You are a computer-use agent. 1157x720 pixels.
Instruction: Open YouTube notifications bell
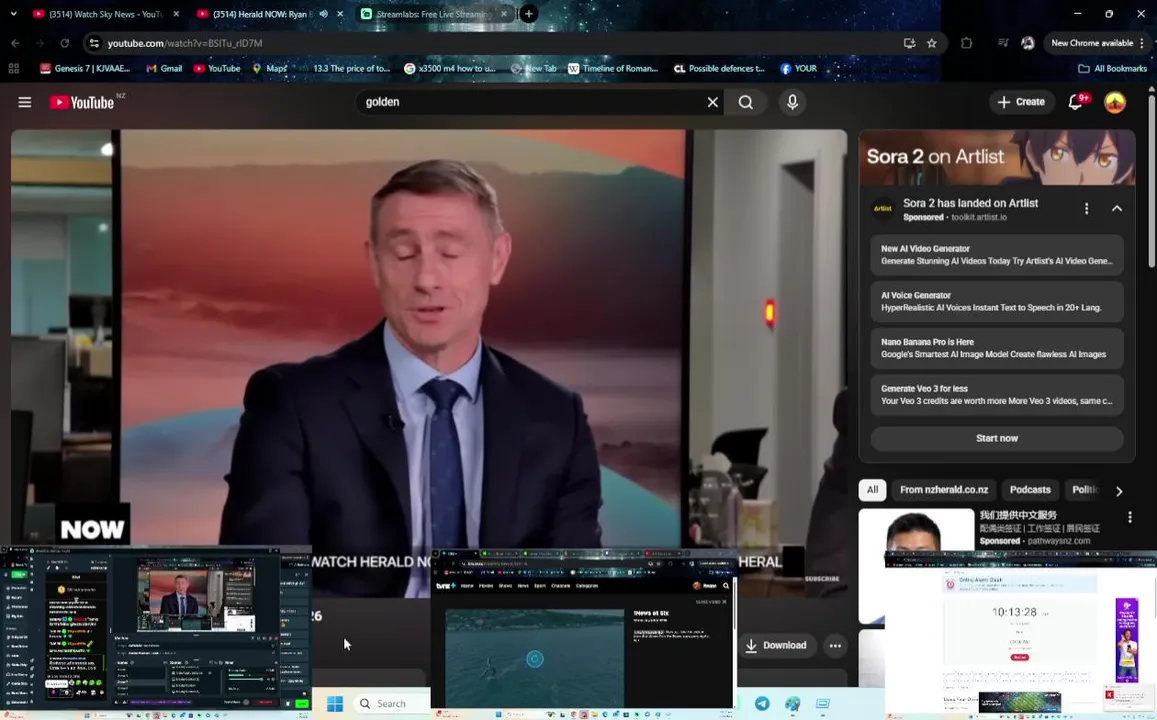tap(1076, 102)
